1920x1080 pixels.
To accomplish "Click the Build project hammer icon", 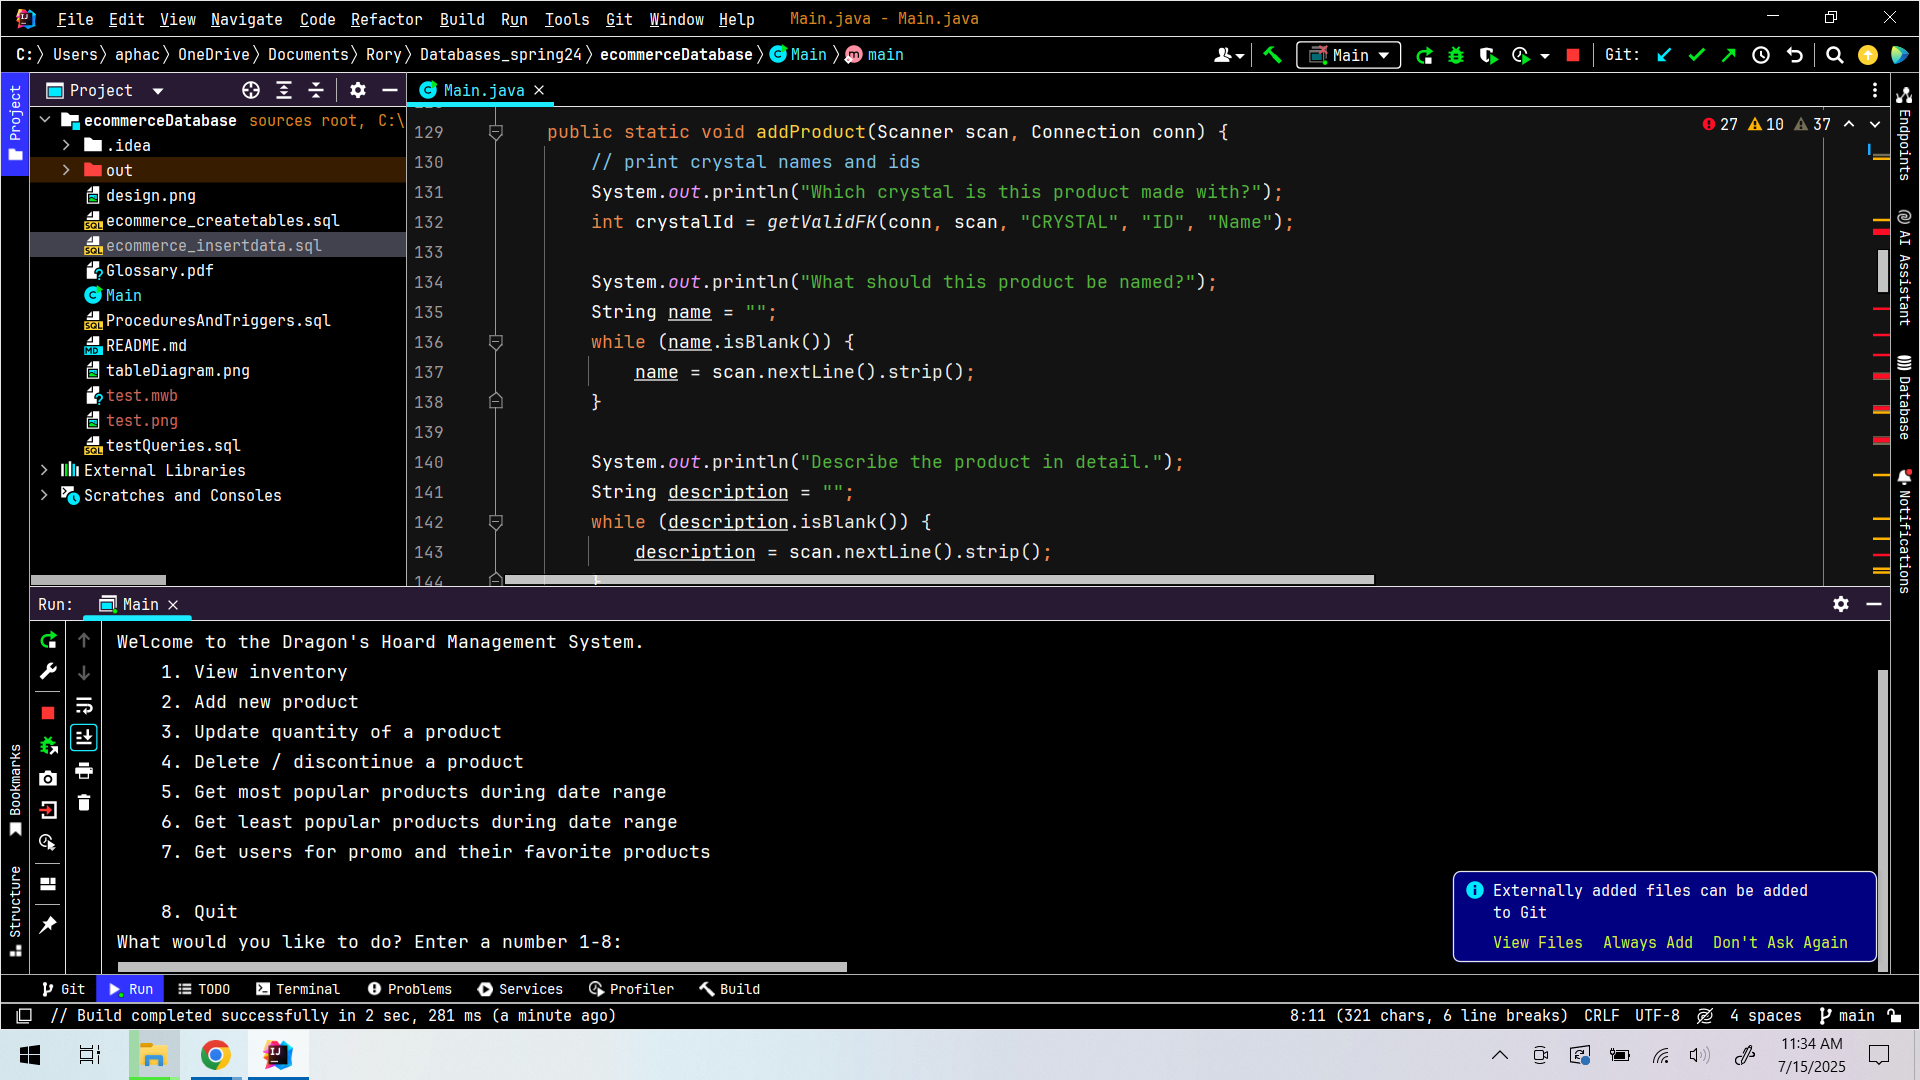I will pos(1272,55).
